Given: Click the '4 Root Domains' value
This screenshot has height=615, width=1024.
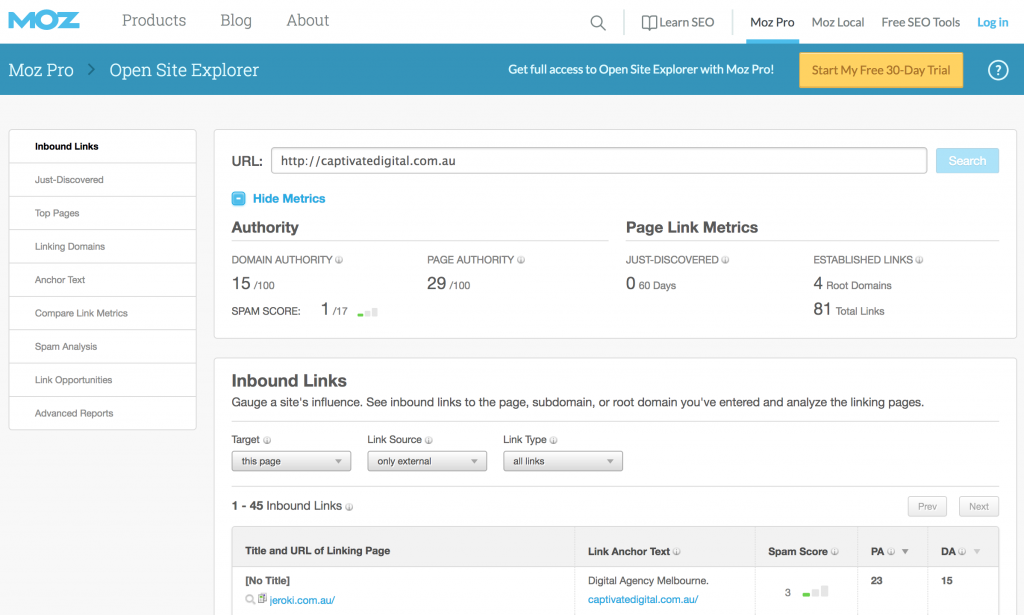Looking at the screenshot, I should (x=852, y=284).
